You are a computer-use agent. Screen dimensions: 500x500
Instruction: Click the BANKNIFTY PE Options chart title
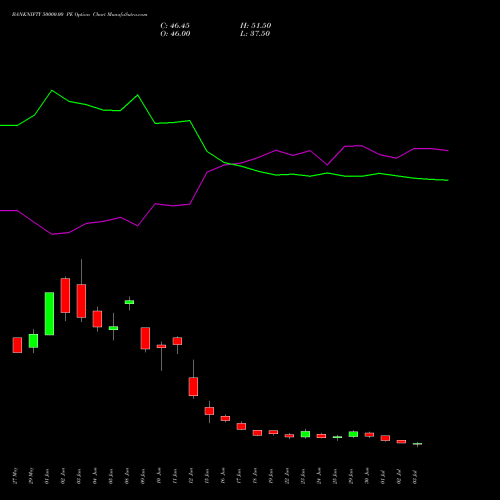click(x=79, y=15)
